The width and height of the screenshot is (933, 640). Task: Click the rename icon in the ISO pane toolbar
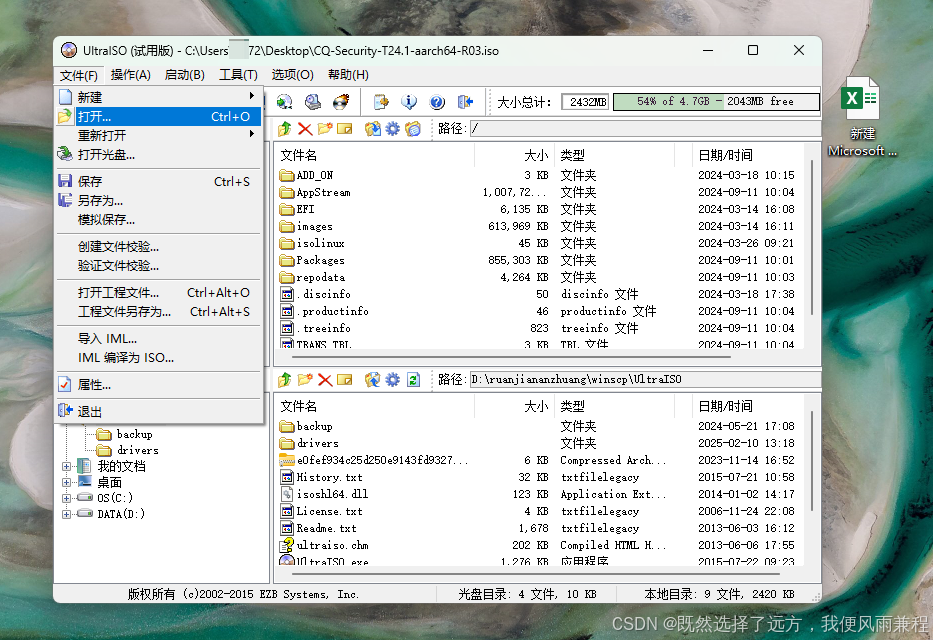(x=345, y=128)
